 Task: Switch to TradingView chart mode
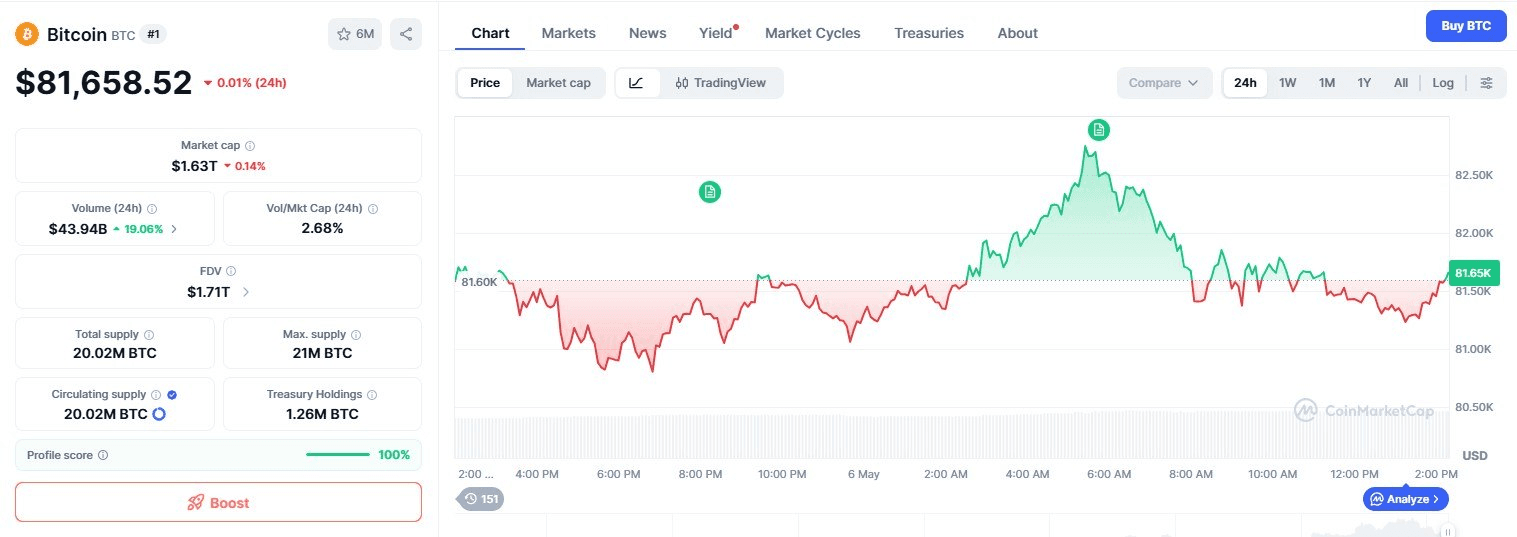[x=721, y=83]
